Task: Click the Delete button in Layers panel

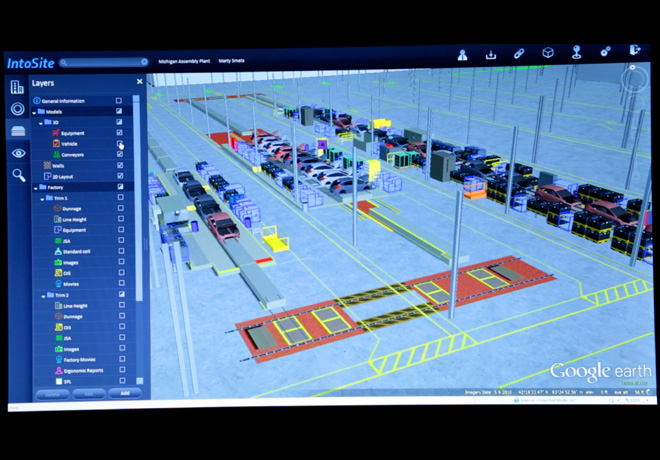Action: click(52, 395)
